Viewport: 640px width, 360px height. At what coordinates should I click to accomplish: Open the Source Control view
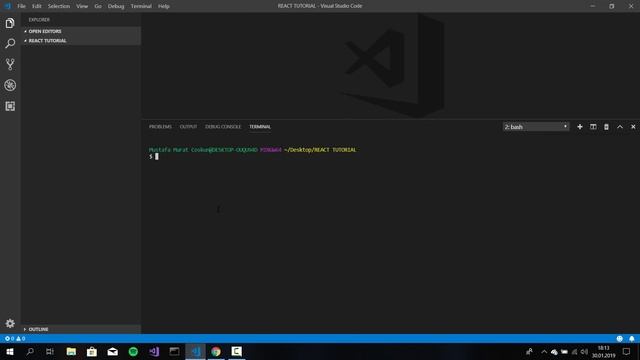10,64
